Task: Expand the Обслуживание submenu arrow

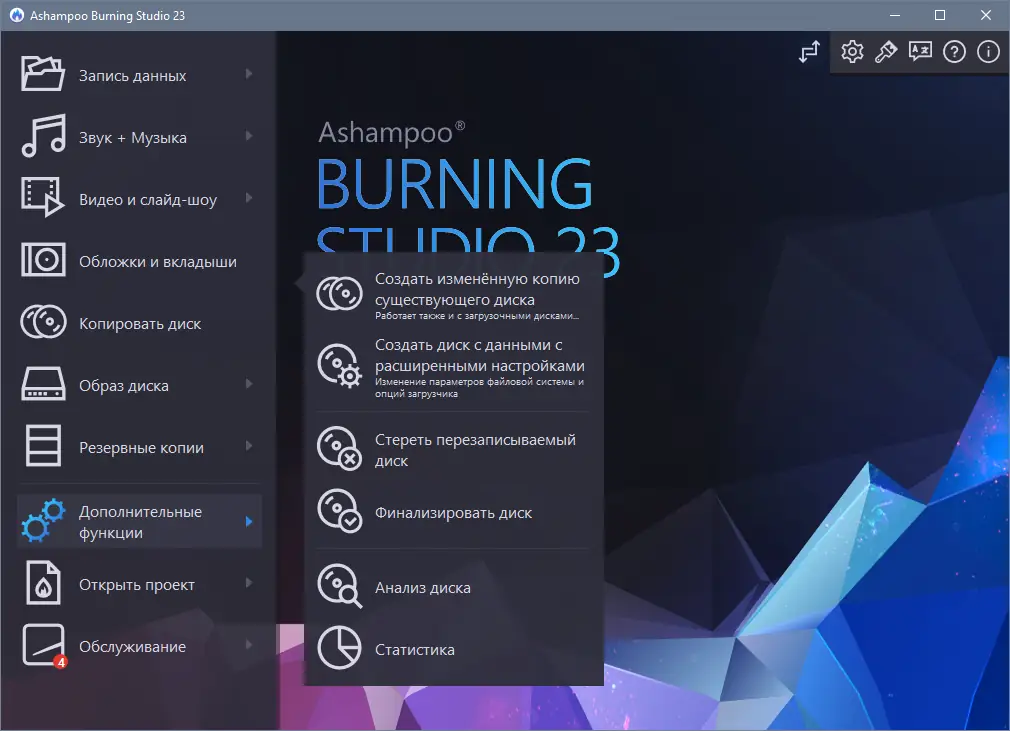Action: click(249, 645)
